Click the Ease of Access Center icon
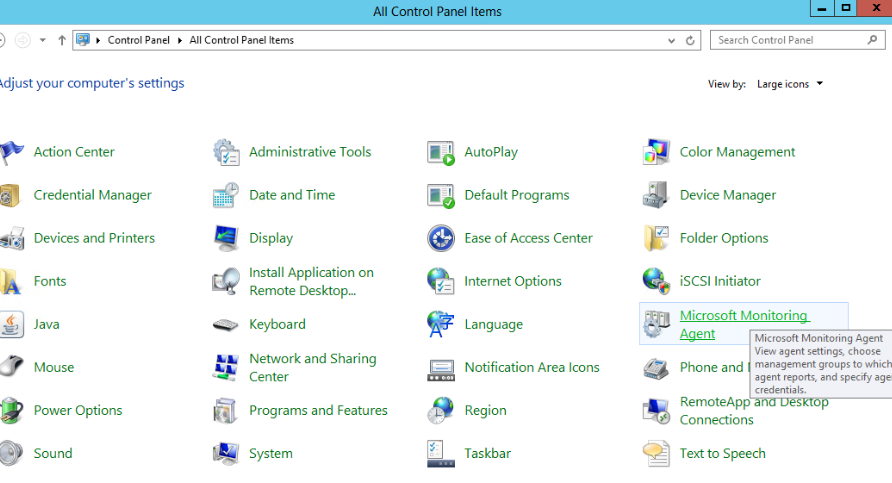Viewport: 892px width, 483px height. (x=441, y=238)
